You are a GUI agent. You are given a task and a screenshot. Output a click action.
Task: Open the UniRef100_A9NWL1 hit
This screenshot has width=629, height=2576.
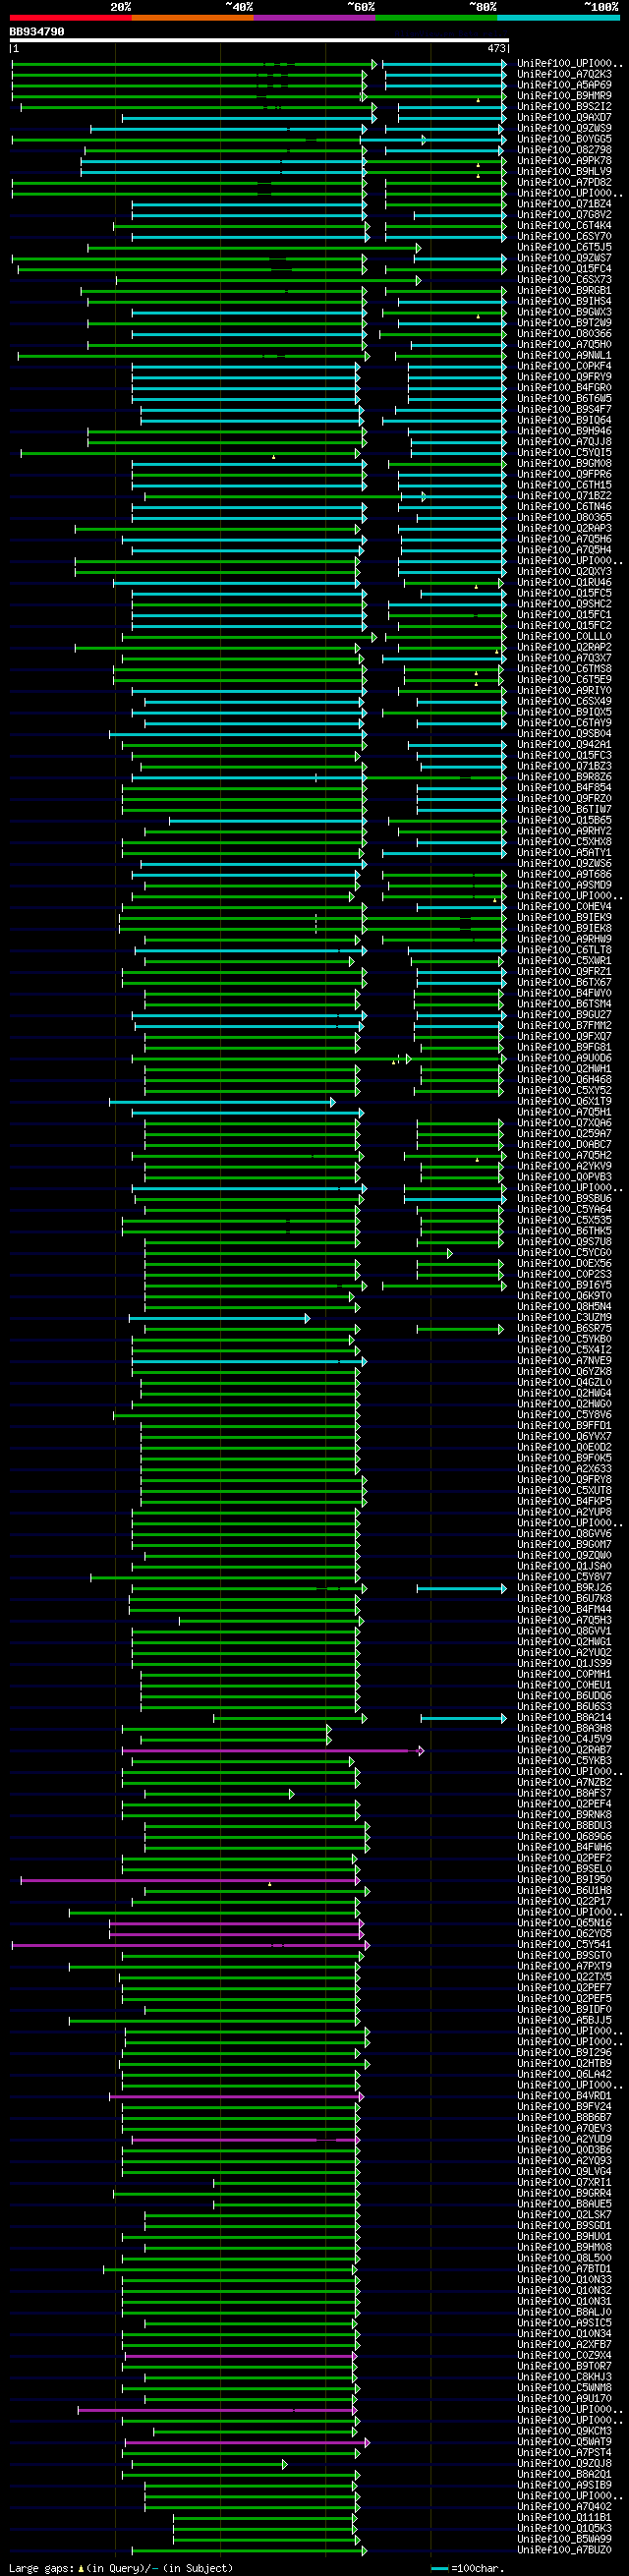564,355
